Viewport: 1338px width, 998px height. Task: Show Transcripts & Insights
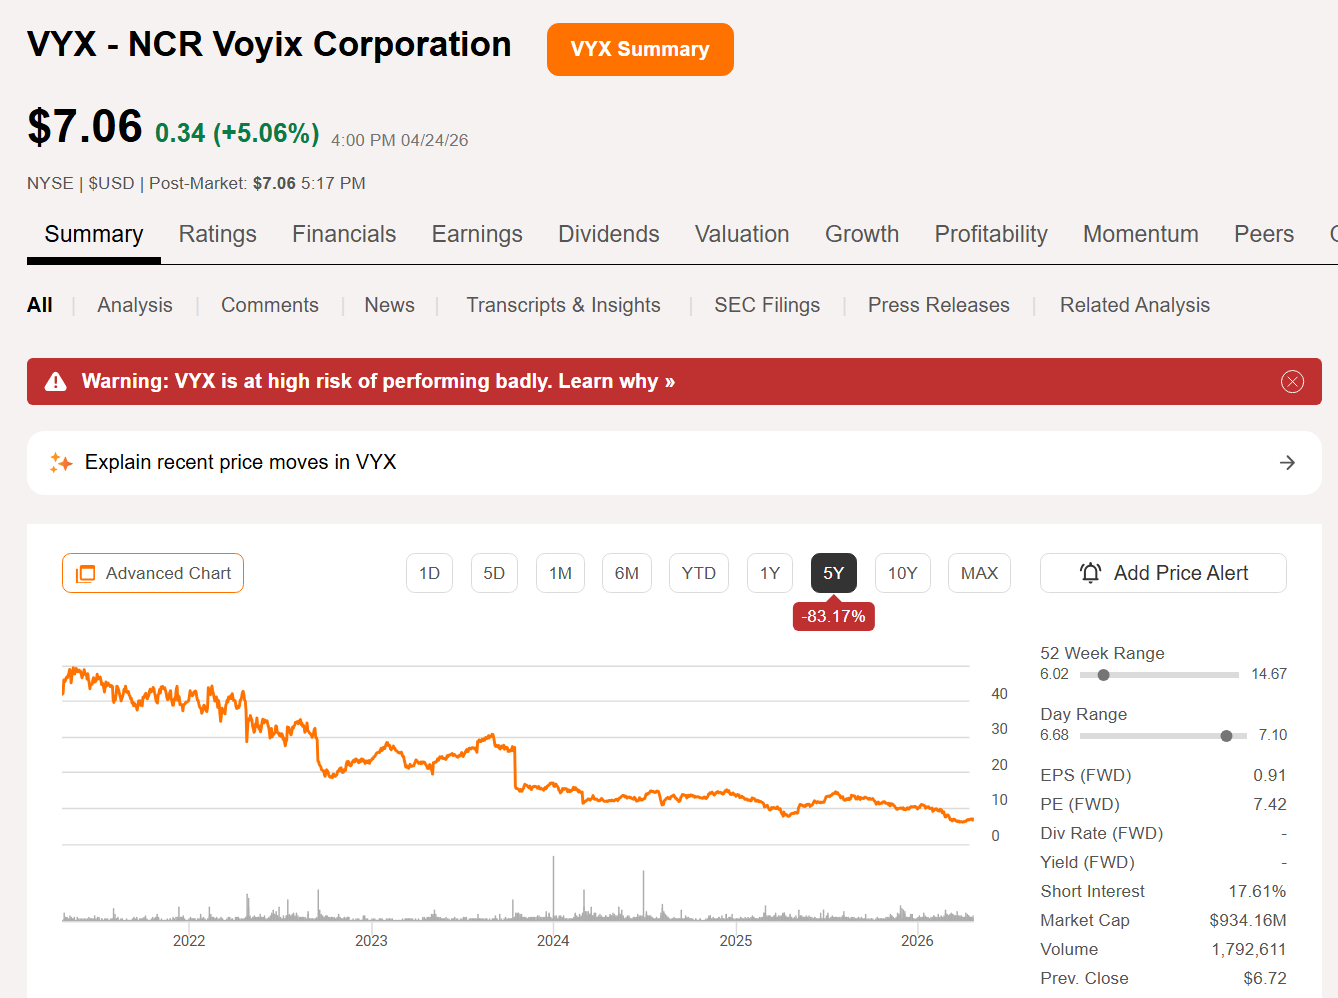pos(563,305)
